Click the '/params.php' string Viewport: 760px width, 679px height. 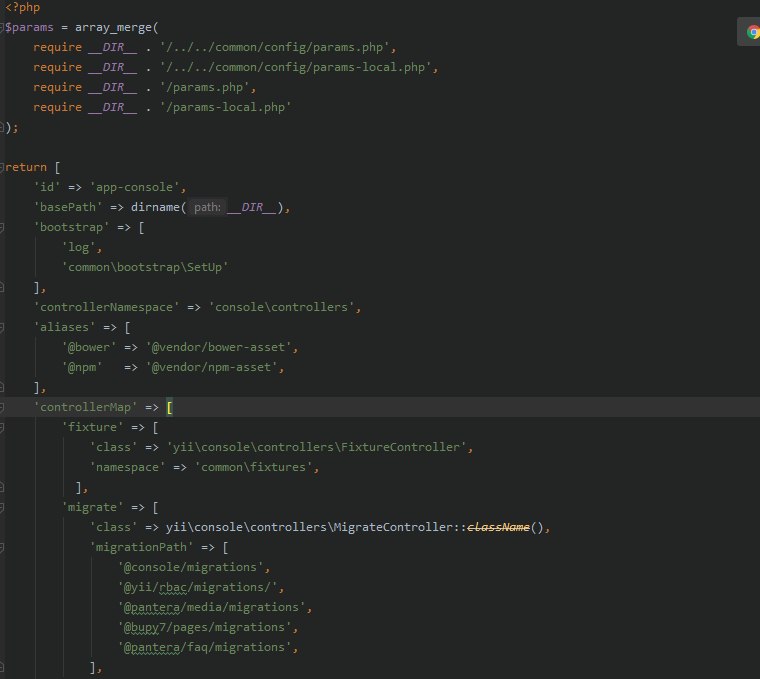[x=205, y=87]
